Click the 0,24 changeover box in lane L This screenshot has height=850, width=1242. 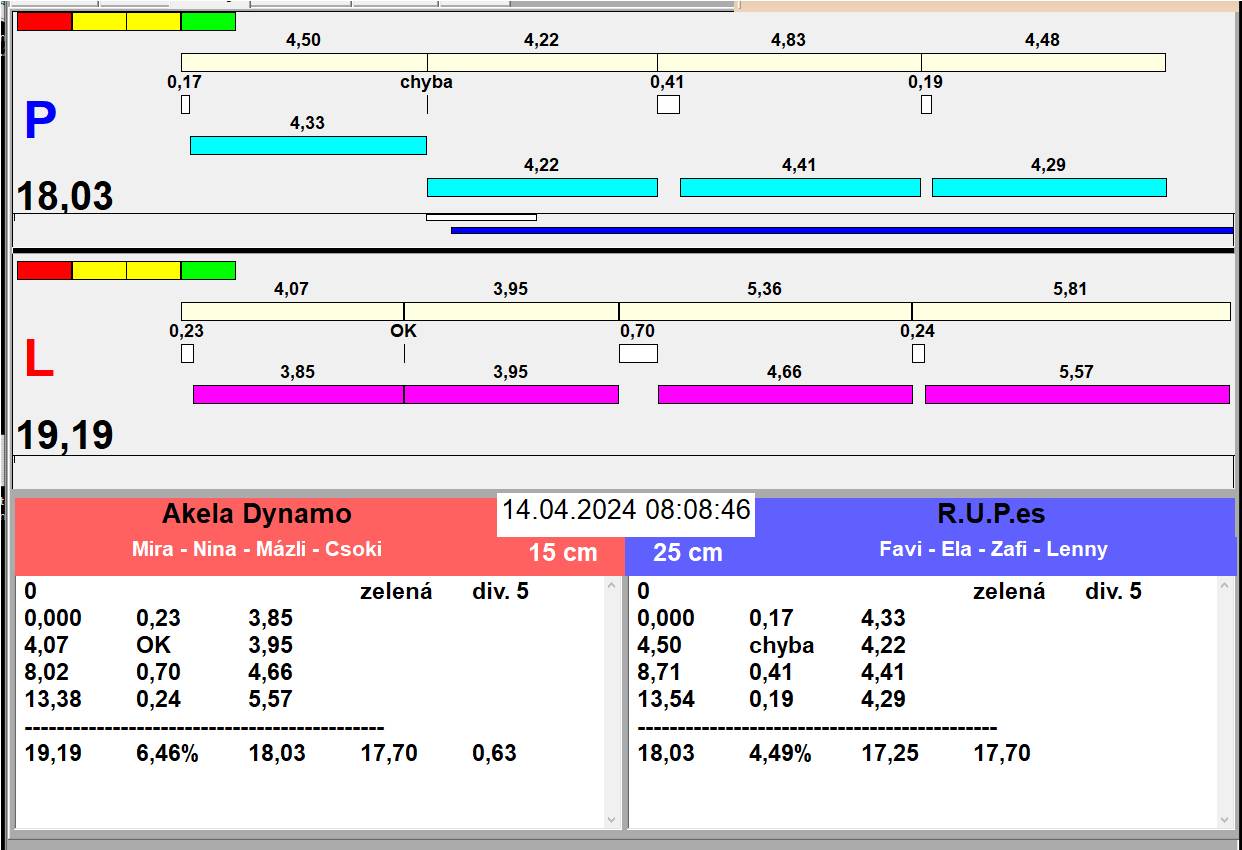pyautogui.click(x=918, y=353)
